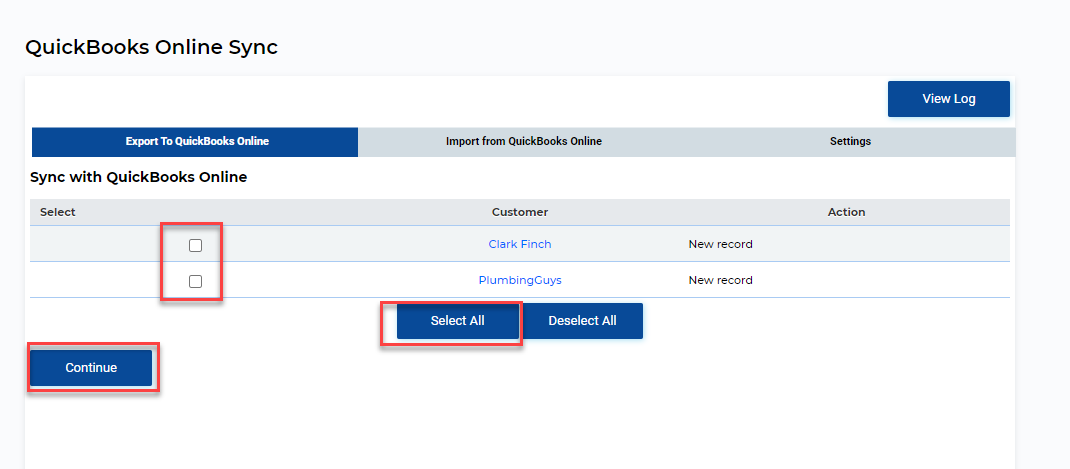Open the View Log button
This screenshot has height=469, width=1070.
[x=949, y=99]
